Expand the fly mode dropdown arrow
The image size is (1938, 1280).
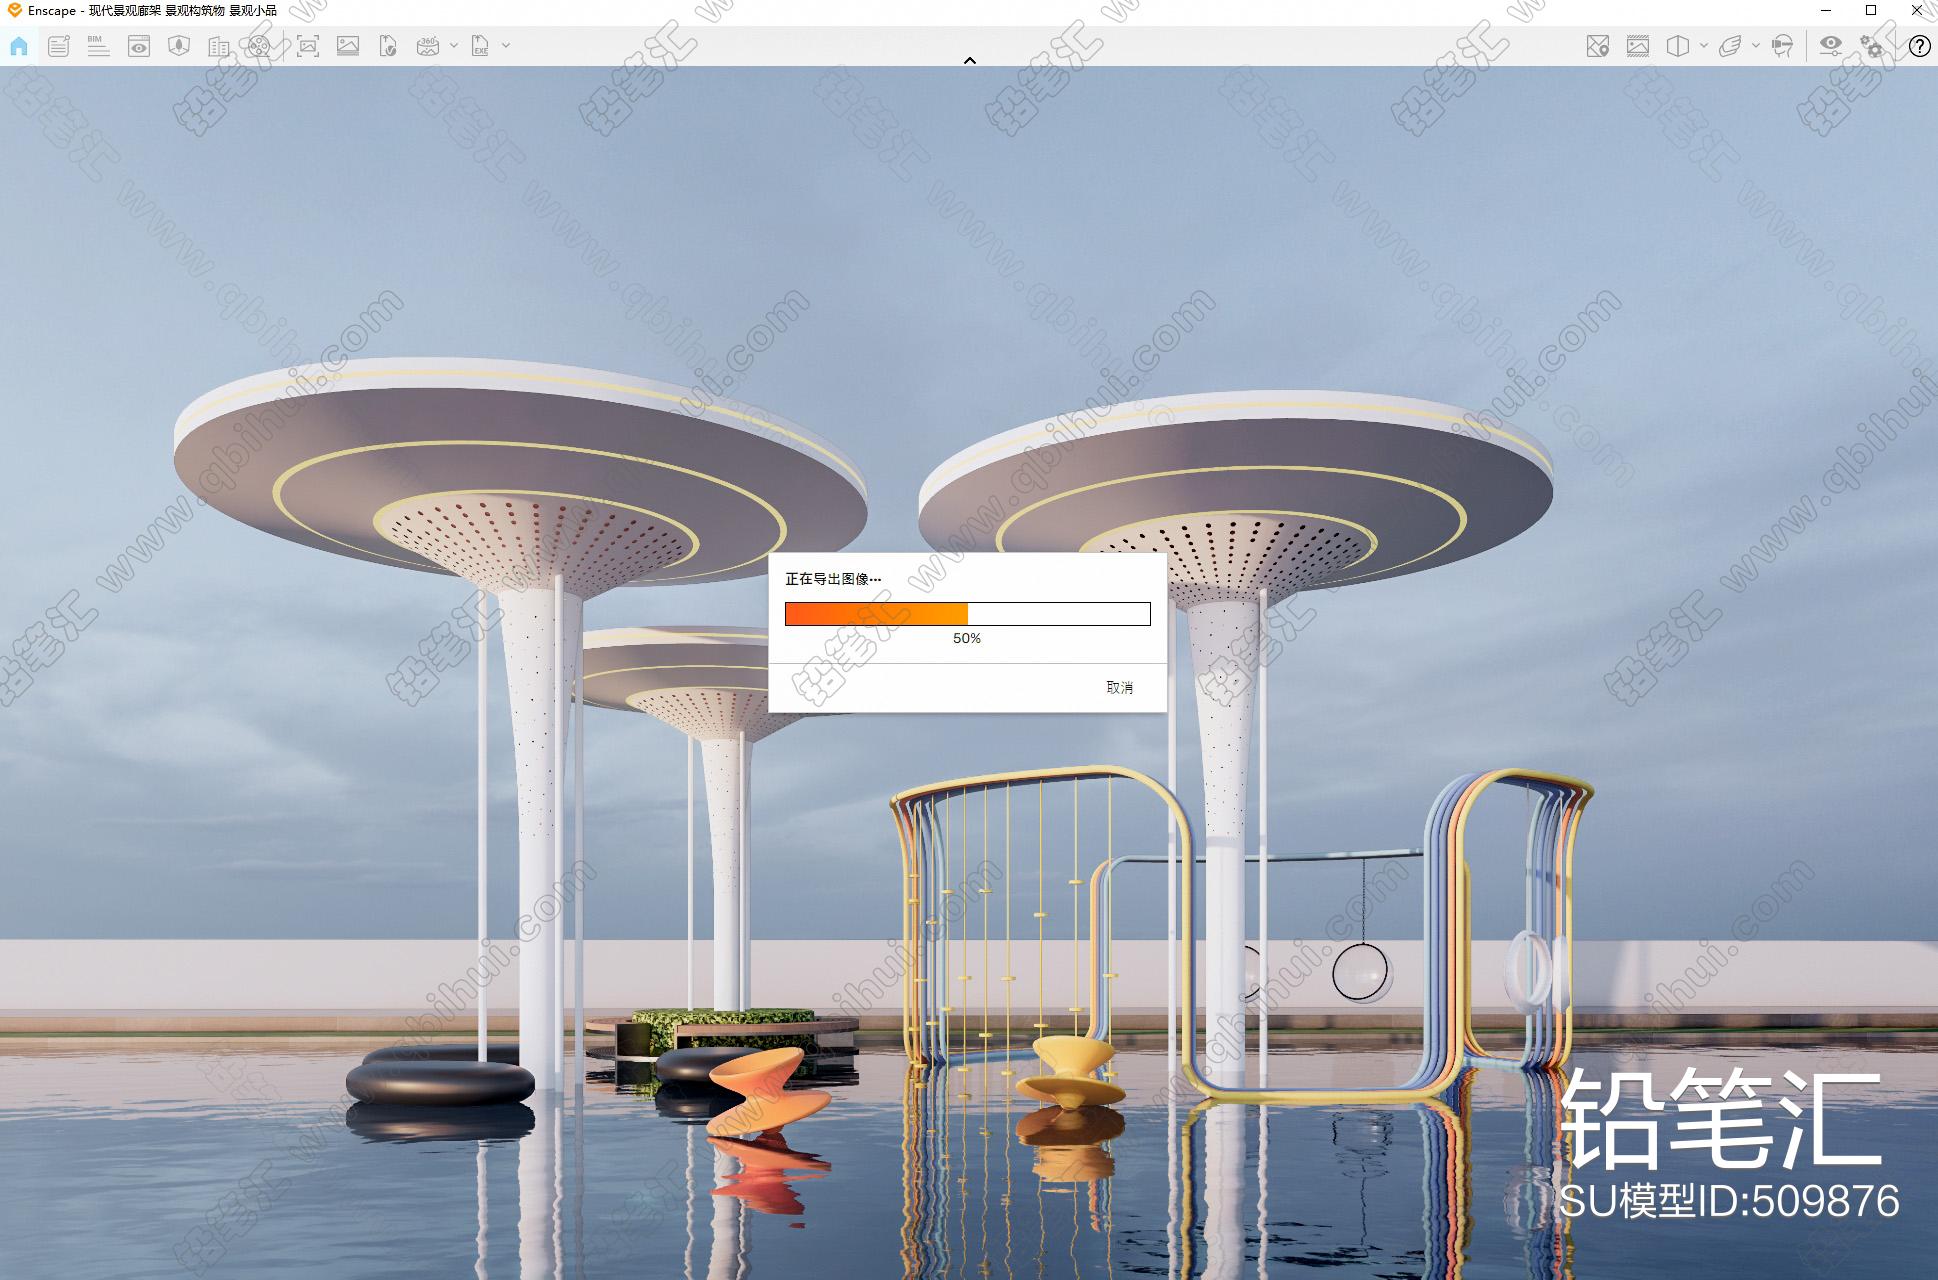tap(1756, 46)
